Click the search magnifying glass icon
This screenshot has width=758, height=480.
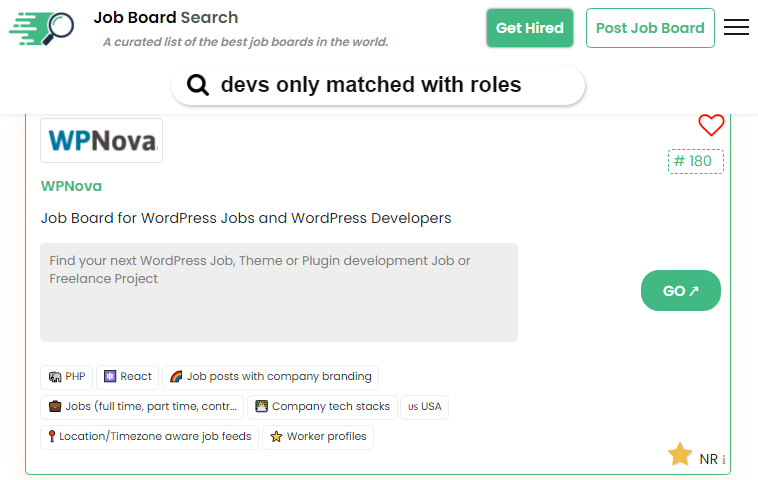pyautogui.click(x=198, y=86)
